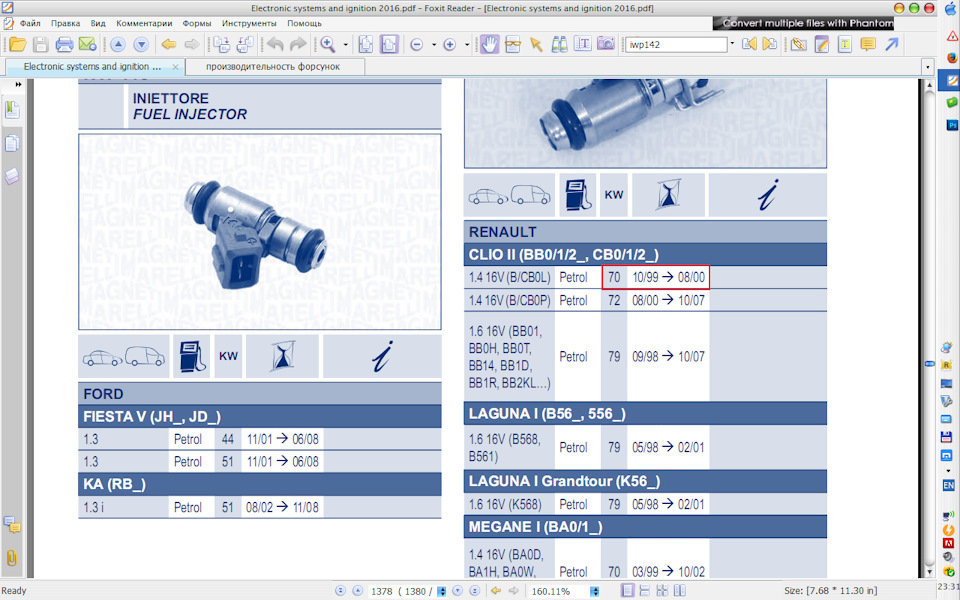Viewport: 960px width, 600px height.
Task: Click the yellow comment note tool
Action: 867,45
